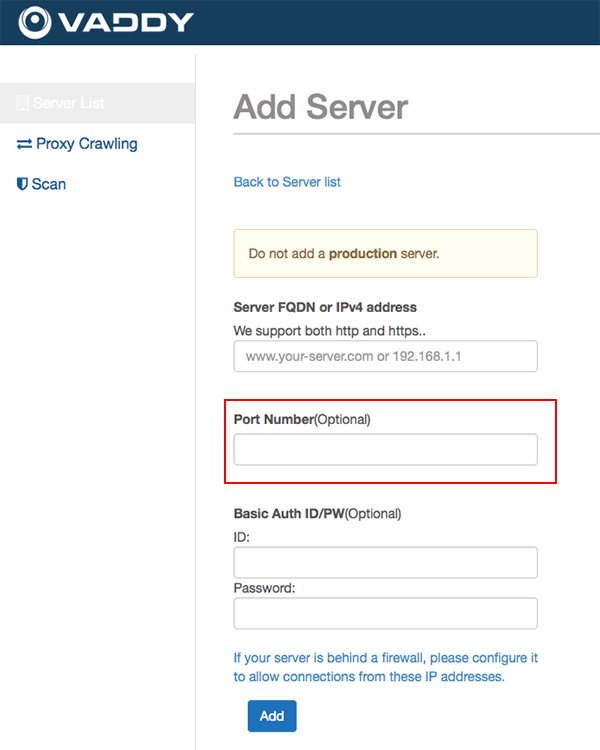Click the Scan shield icon
The image size is (600, 750).
[x=22, y=184]
